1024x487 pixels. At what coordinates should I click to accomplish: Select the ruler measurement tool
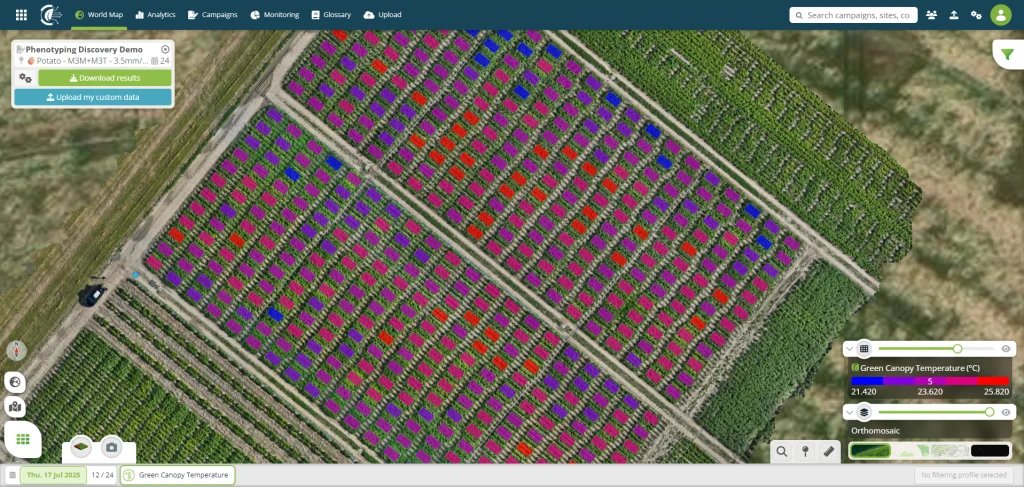[829, 451]
